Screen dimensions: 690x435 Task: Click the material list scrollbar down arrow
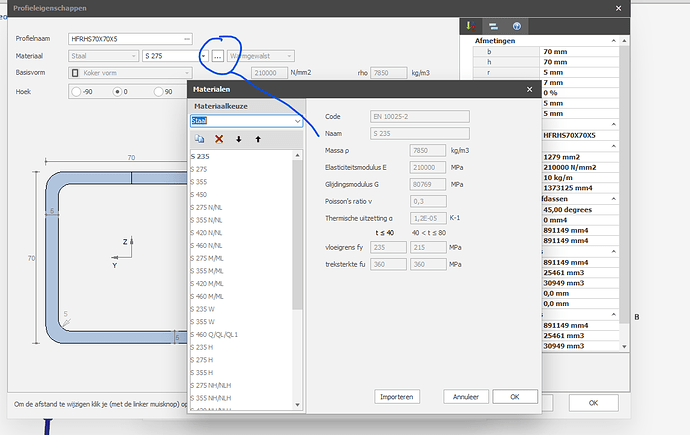click(297, 405)
